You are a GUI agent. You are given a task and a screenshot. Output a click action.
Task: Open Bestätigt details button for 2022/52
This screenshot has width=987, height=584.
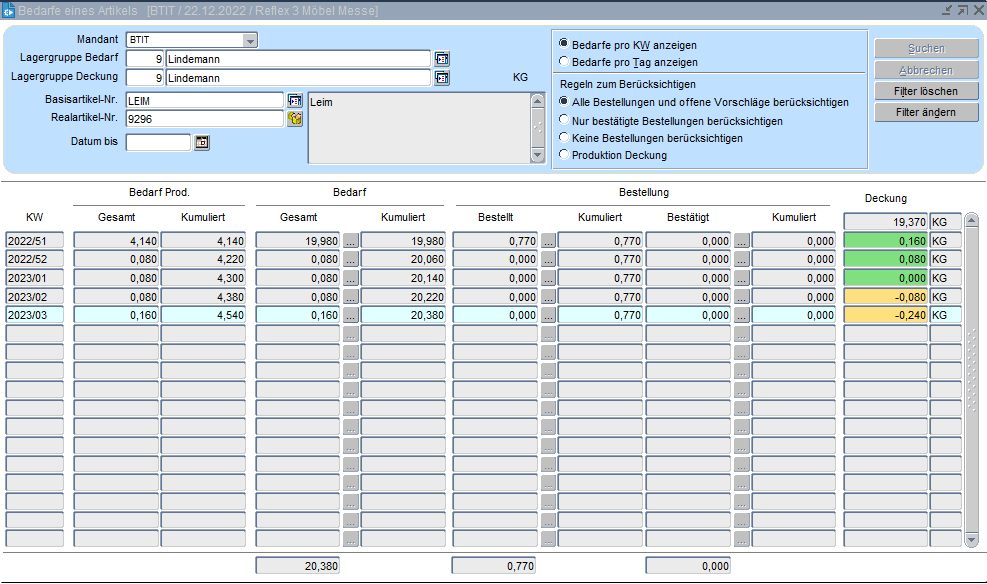741,260
